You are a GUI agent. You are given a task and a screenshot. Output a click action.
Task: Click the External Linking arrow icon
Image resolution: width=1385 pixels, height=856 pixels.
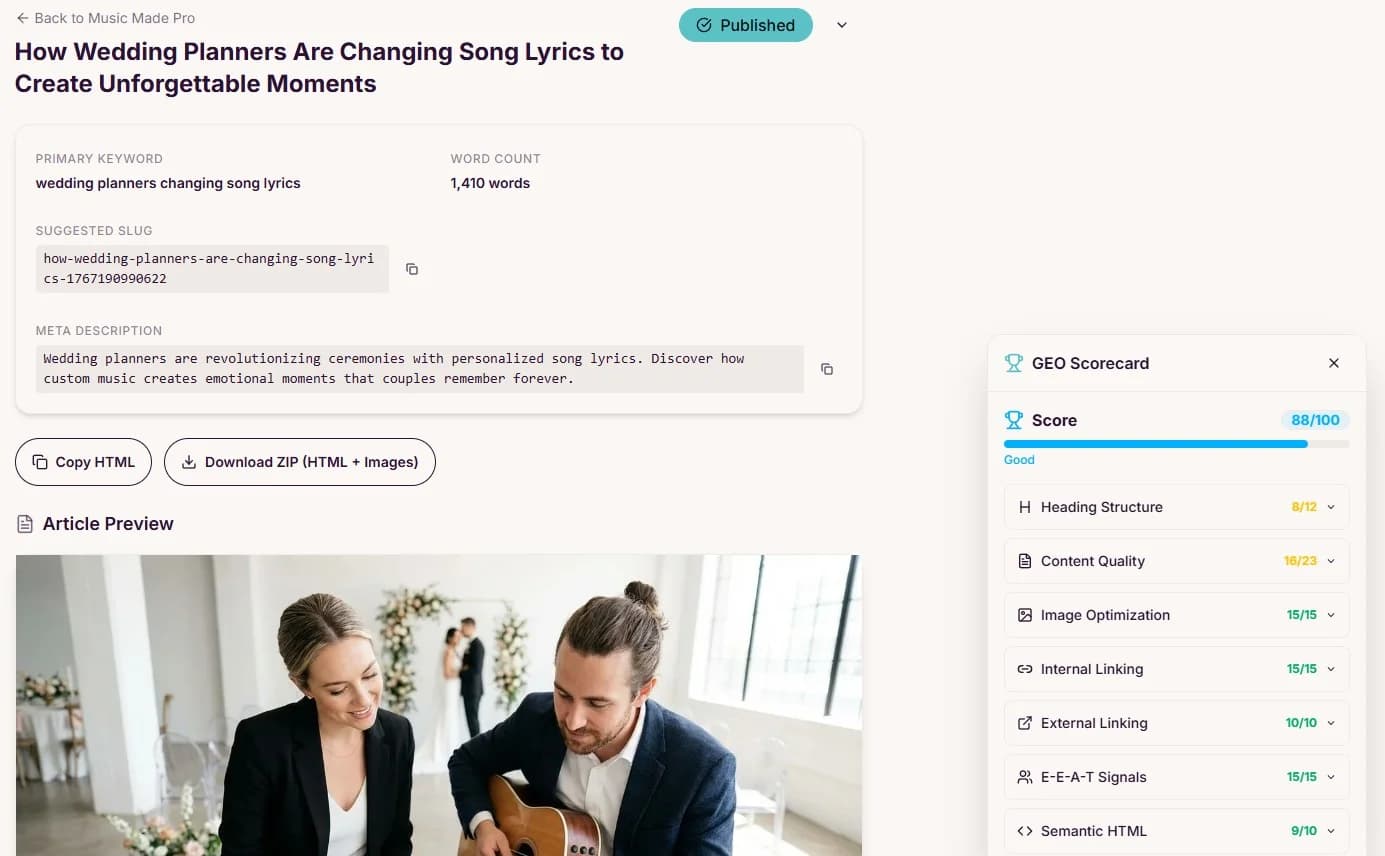pyautogui.click(x=1024, y=723)
